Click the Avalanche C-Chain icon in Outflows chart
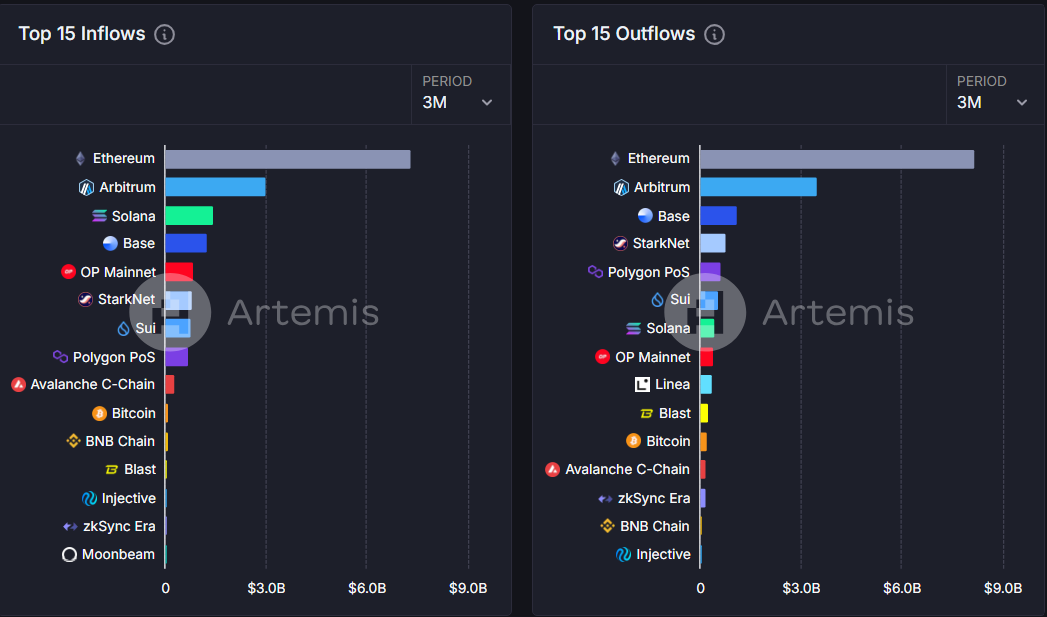 click(x=552, y=469)
